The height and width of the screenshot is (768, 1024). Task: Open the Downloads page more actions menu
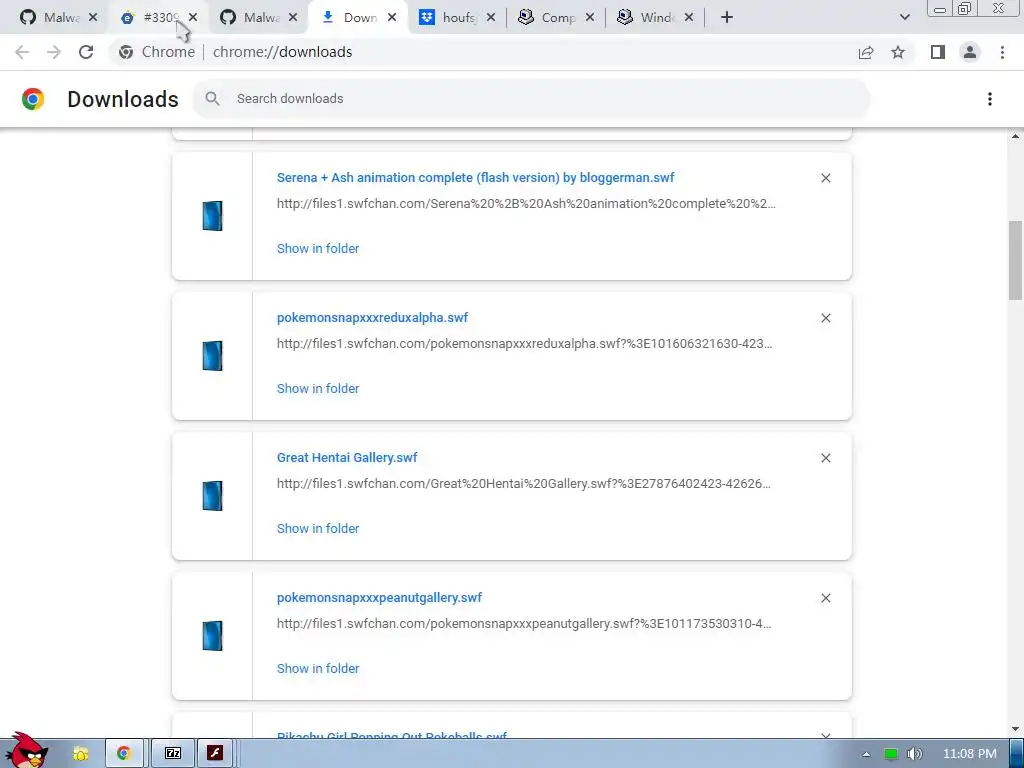click(x=990, y=99)
